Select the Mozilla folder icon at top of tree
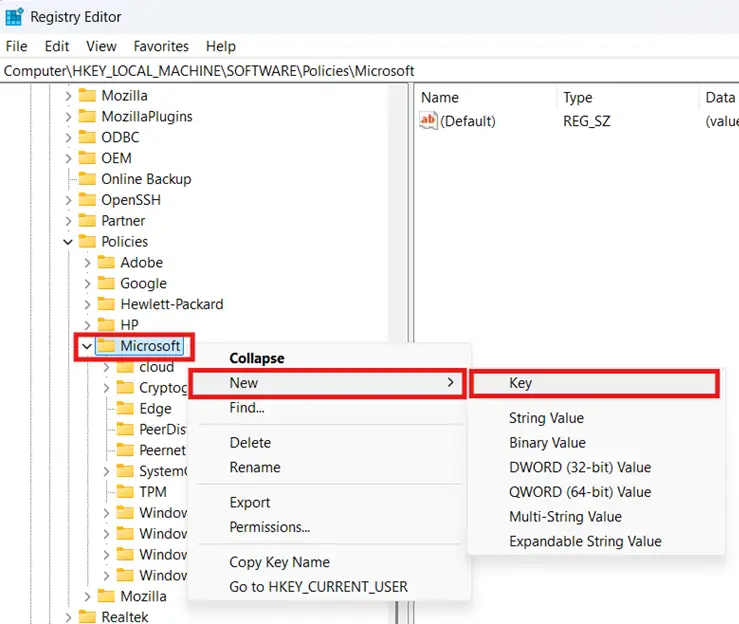This screenshot has width=739, height=624. click(x=87, y=95)
